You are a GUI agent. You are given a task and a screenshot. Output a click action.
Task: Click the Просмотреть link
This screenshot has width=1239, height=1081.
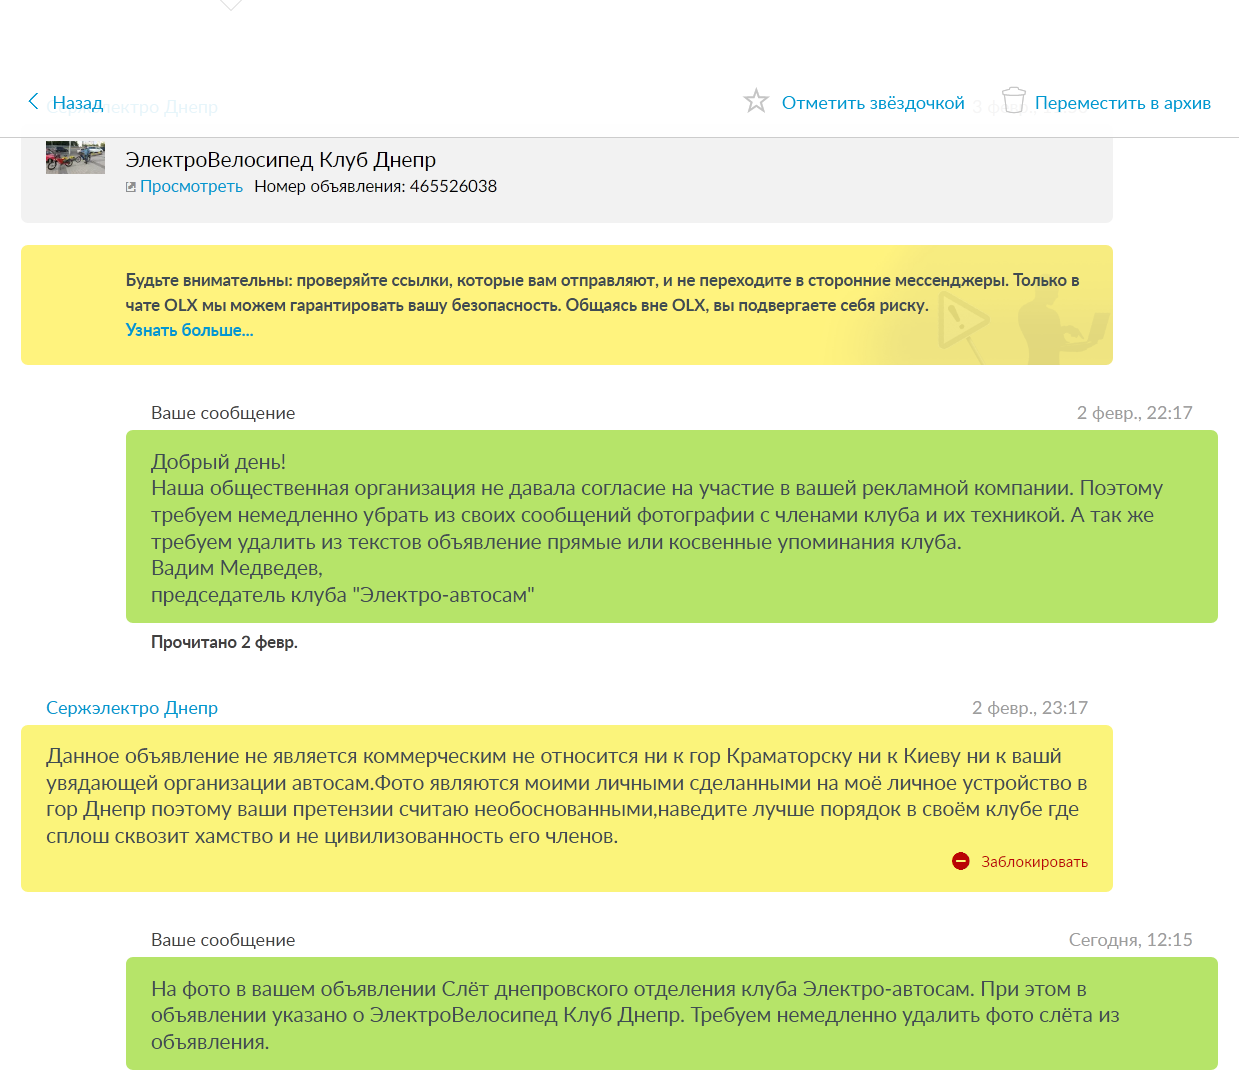pos(191,186)
